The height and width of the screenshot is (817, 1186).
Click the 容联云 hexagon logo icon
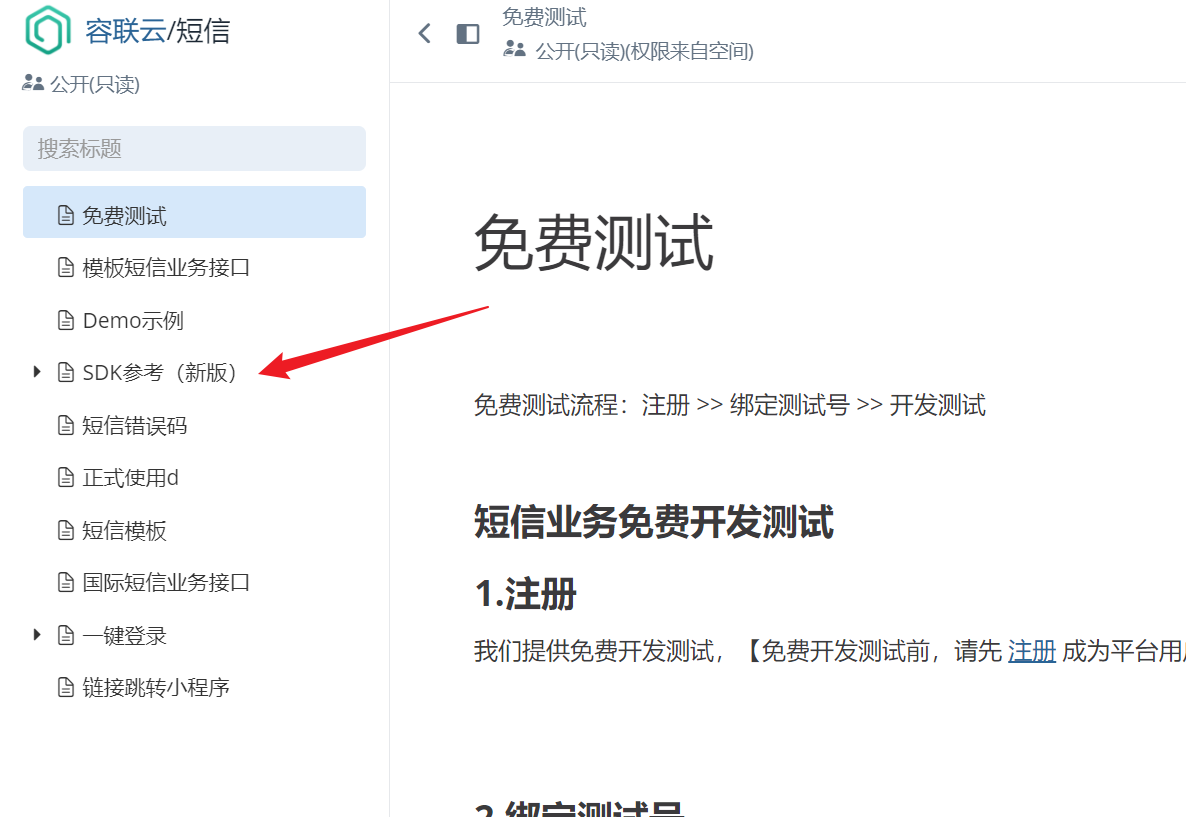coord(48,30)
